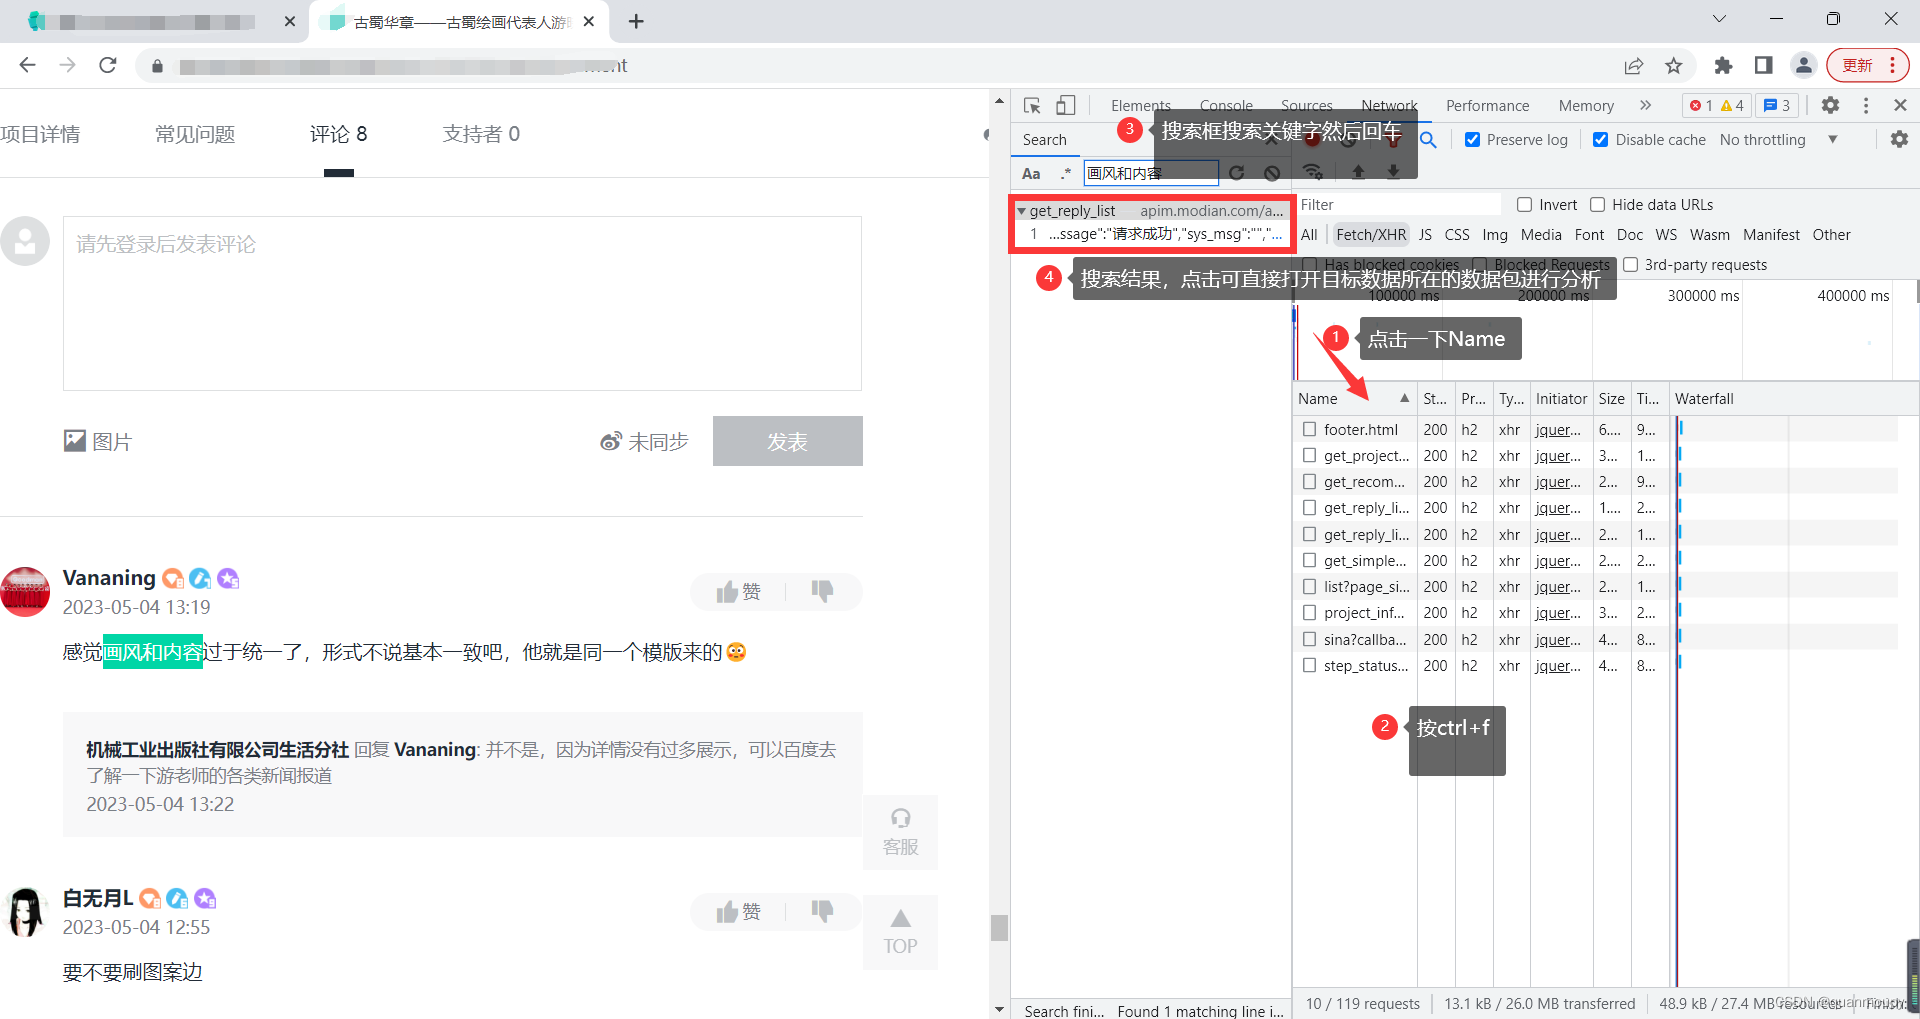
Task: Check the project_inf... row checkbox
Action: (x=1309, y=612)
